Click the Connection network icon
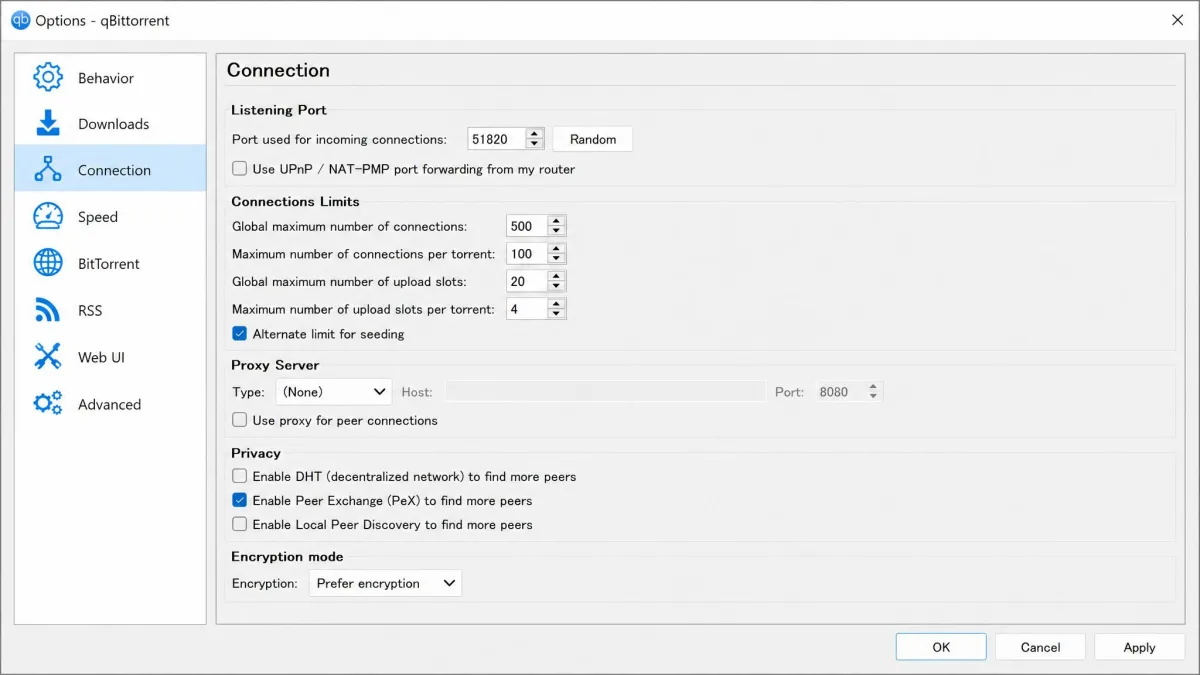The width and height of the screenshot is (1200, 675). click(x=48, y=169)
